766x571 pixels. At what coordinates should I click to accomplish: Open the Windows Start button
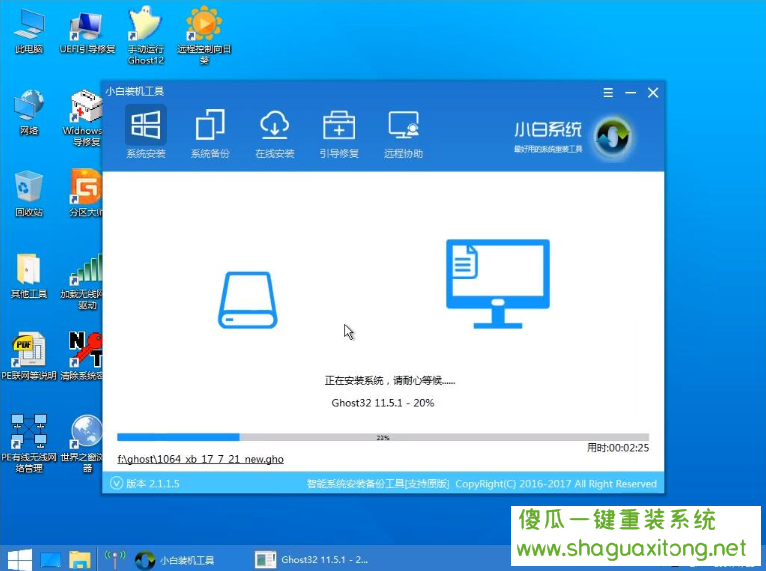tap(19, 559)
